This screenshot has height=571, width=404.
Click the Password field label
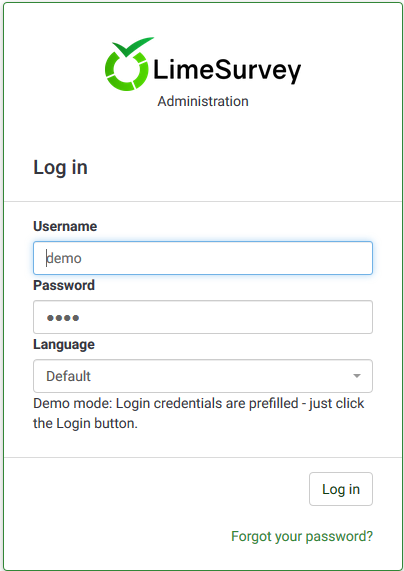[x=64, y=285]
